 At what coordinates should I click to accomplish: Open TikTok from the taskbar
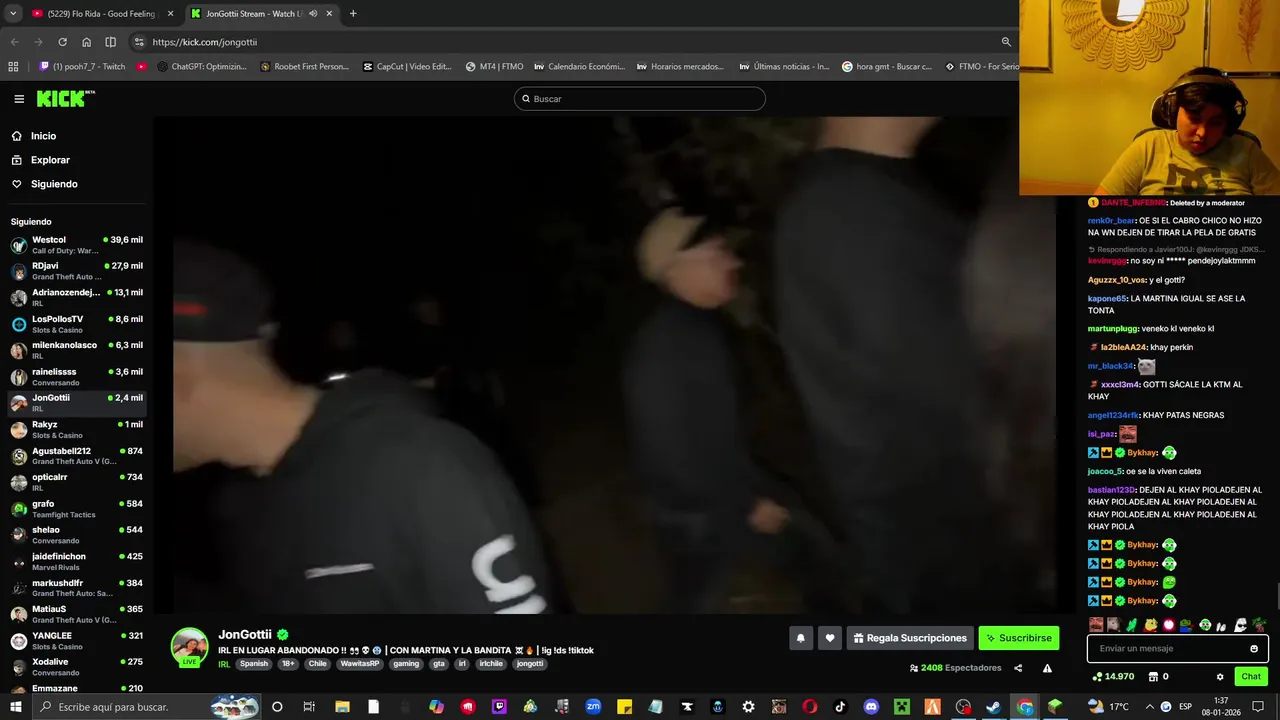(x=840, y=707)
